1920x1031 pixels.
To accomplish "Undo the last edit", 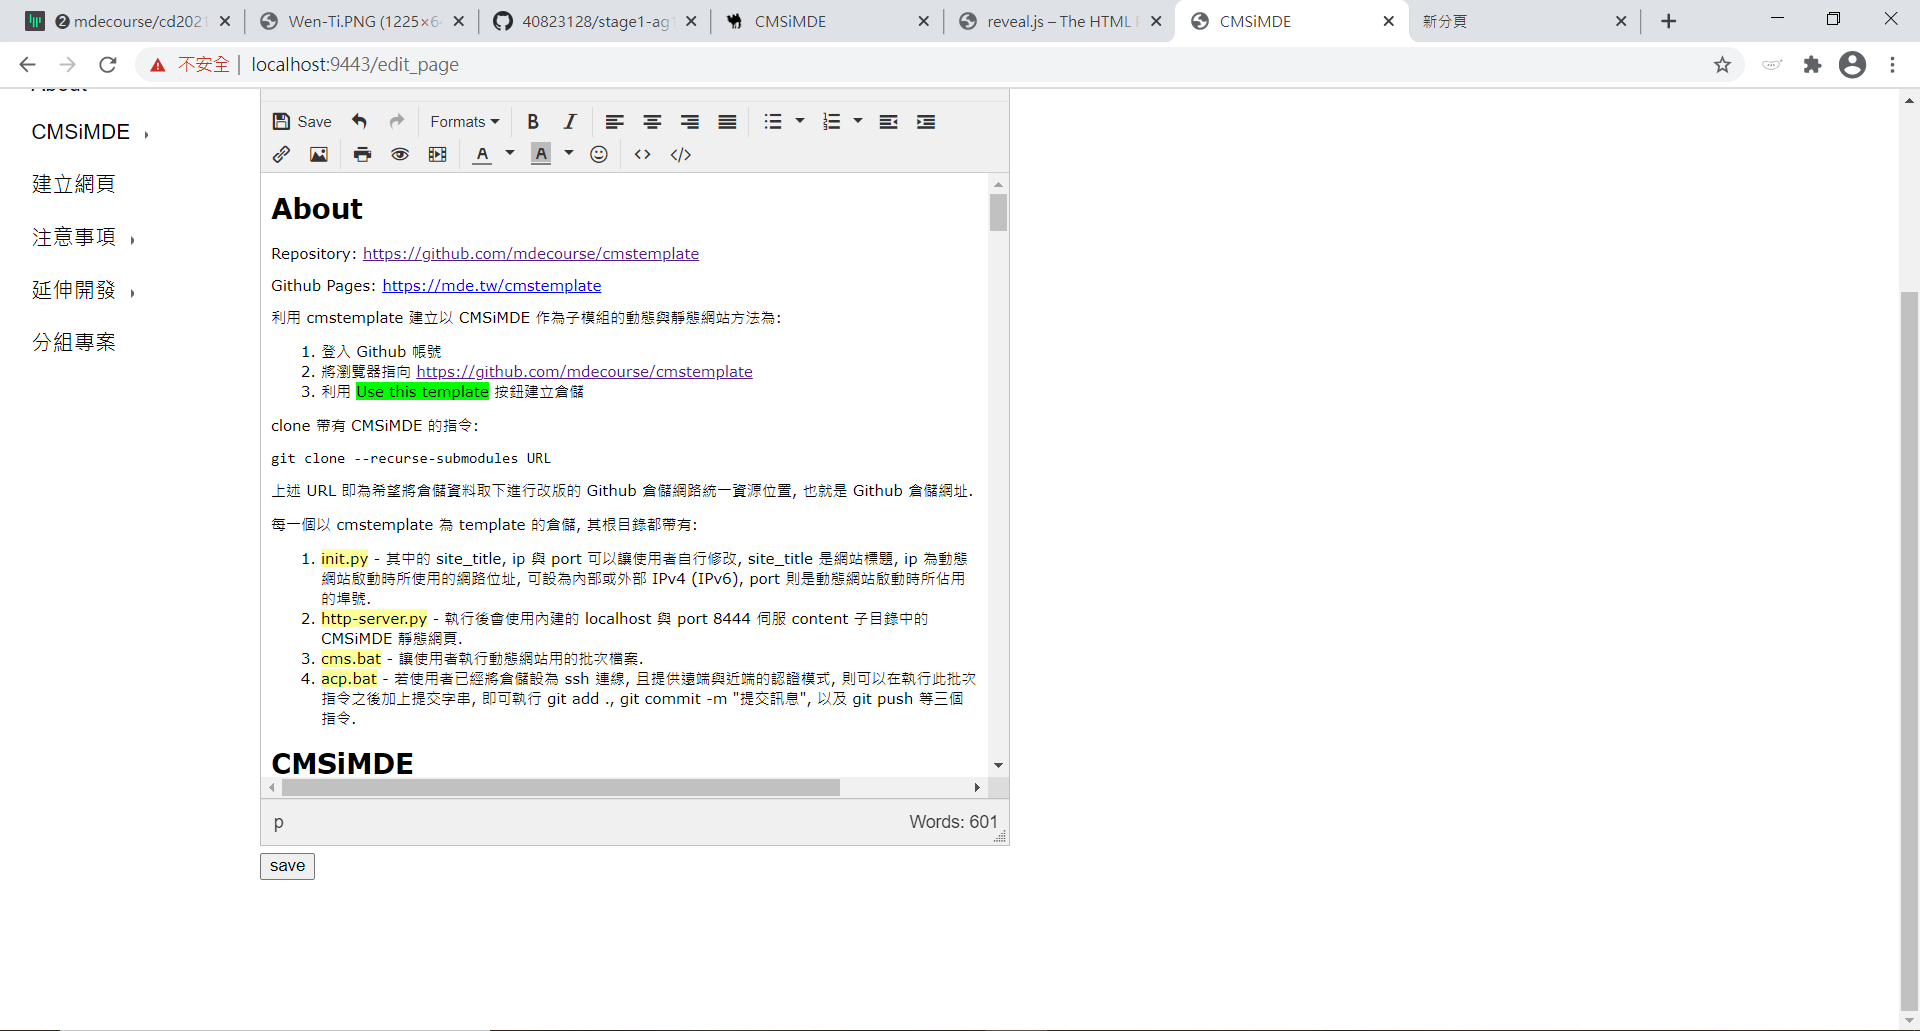I will coord(359,122).
